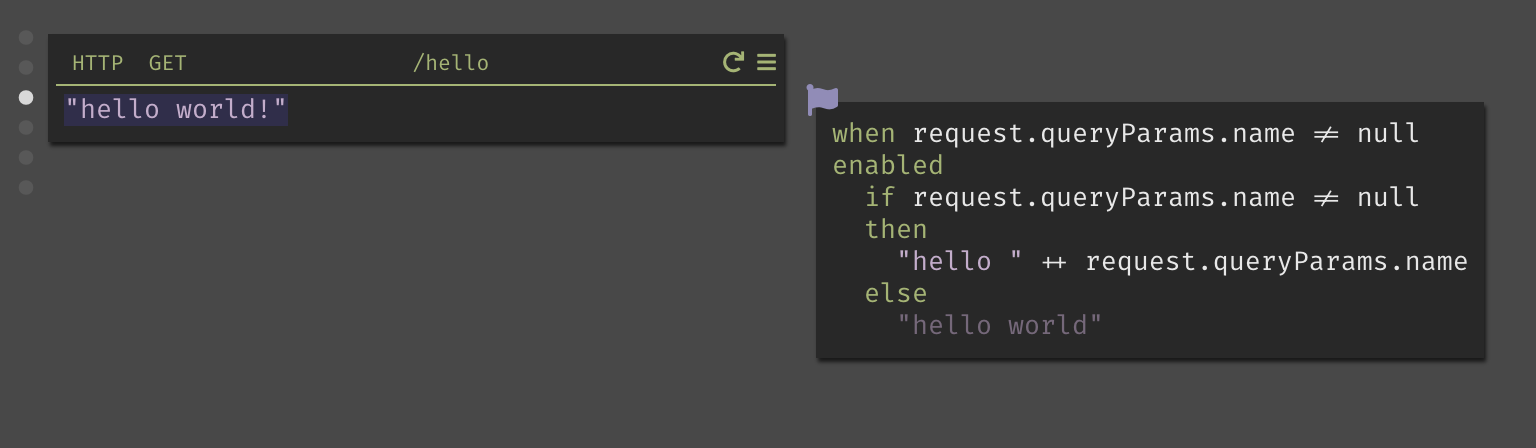Click 'null' on the 'when' condition line

(x=1388, y=133)
